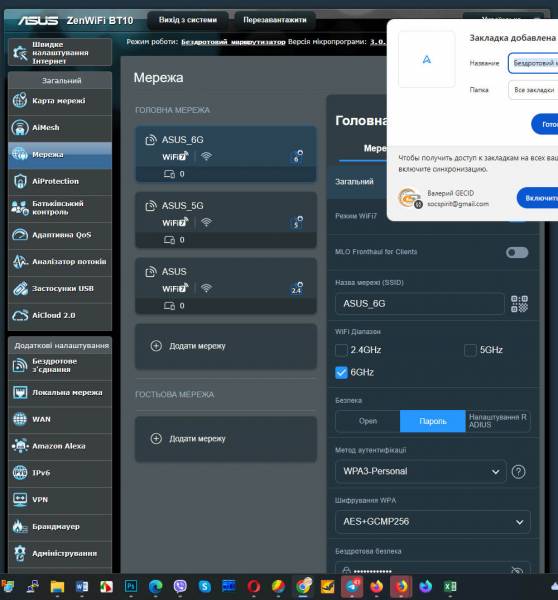Select the ASUS 2.4GHz network card
Viewport: 558px width, 600px height.
(226, 286)
